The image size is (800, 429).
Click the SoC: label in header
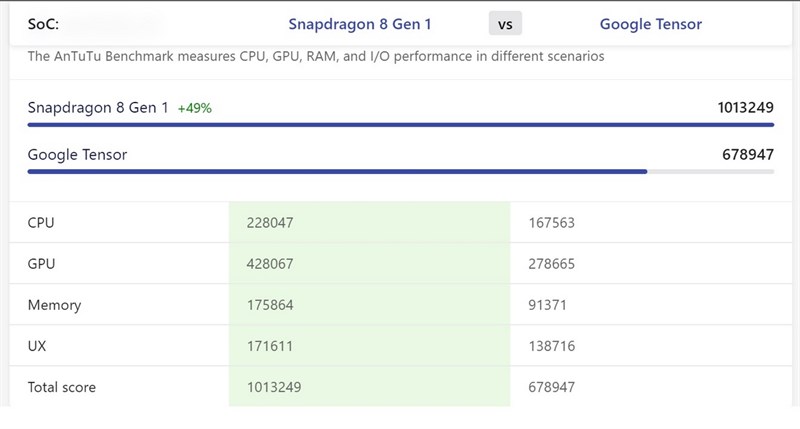pos(44,24)
